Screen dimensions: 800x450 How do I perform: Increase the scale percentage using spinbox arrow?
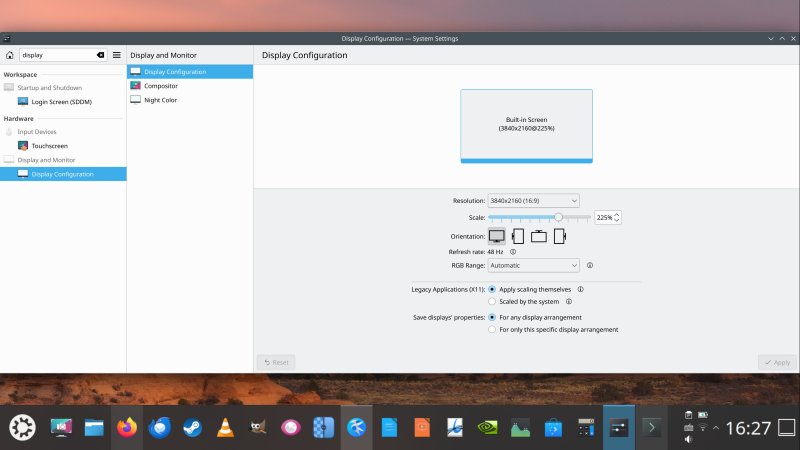pyautogui.click(x=617, y=214)
